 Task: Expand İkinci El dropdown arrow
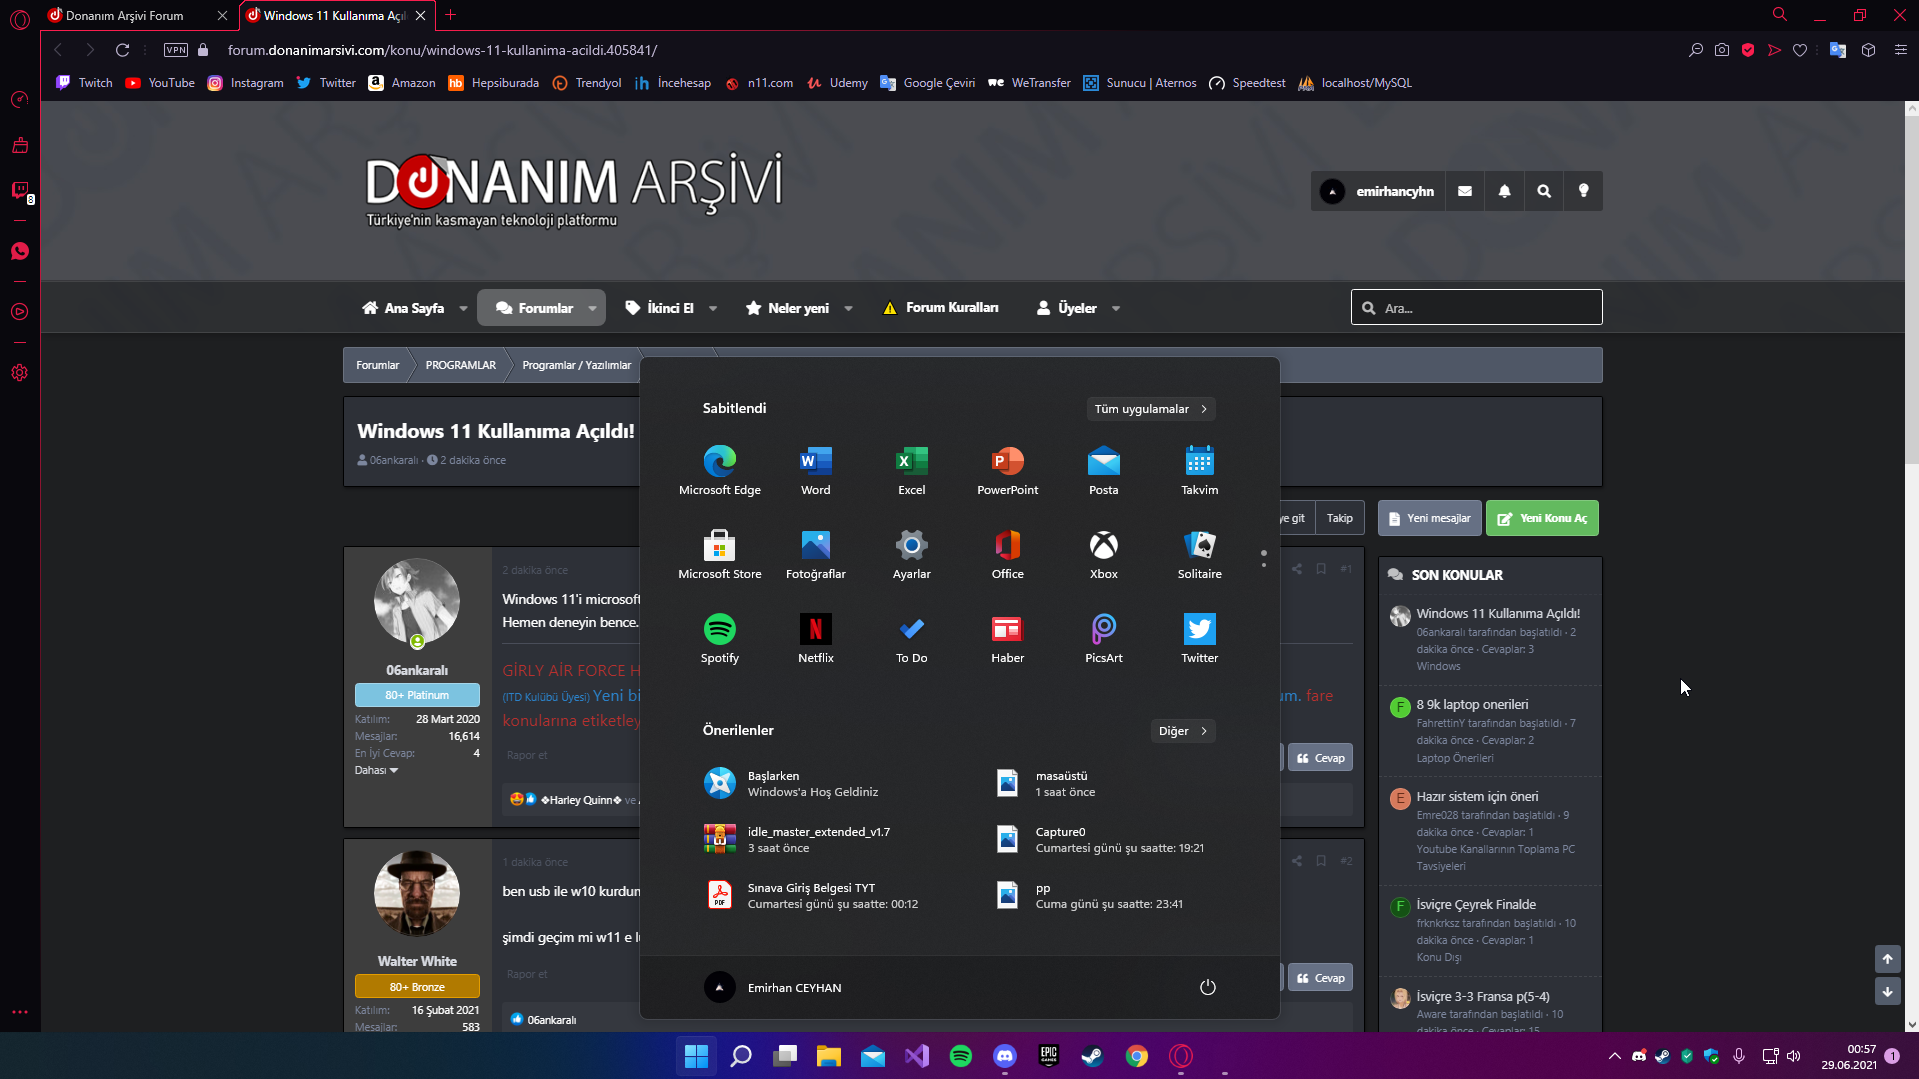(x=713, y=308)
